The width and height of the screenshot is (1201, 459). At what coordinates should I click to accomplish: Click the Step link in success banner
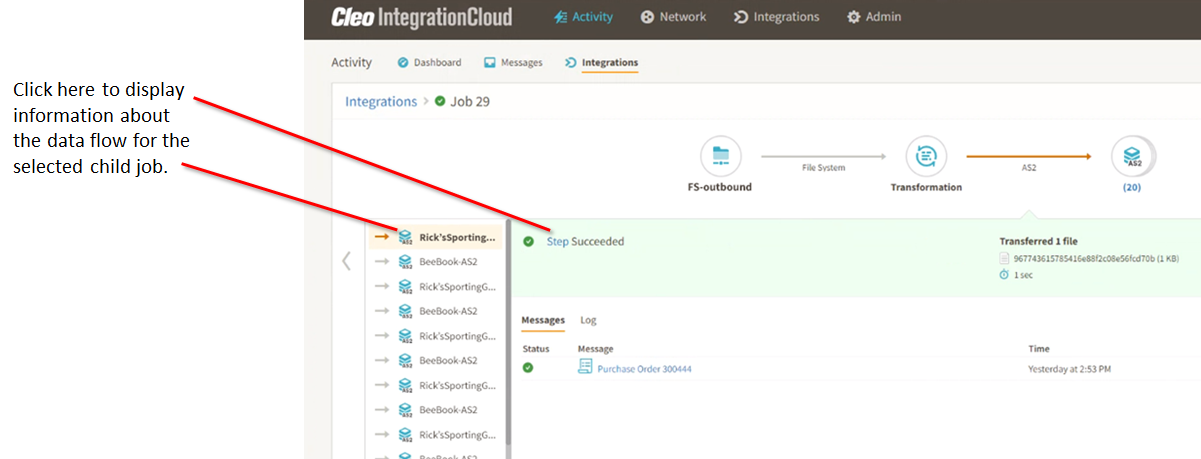[557, 241]
